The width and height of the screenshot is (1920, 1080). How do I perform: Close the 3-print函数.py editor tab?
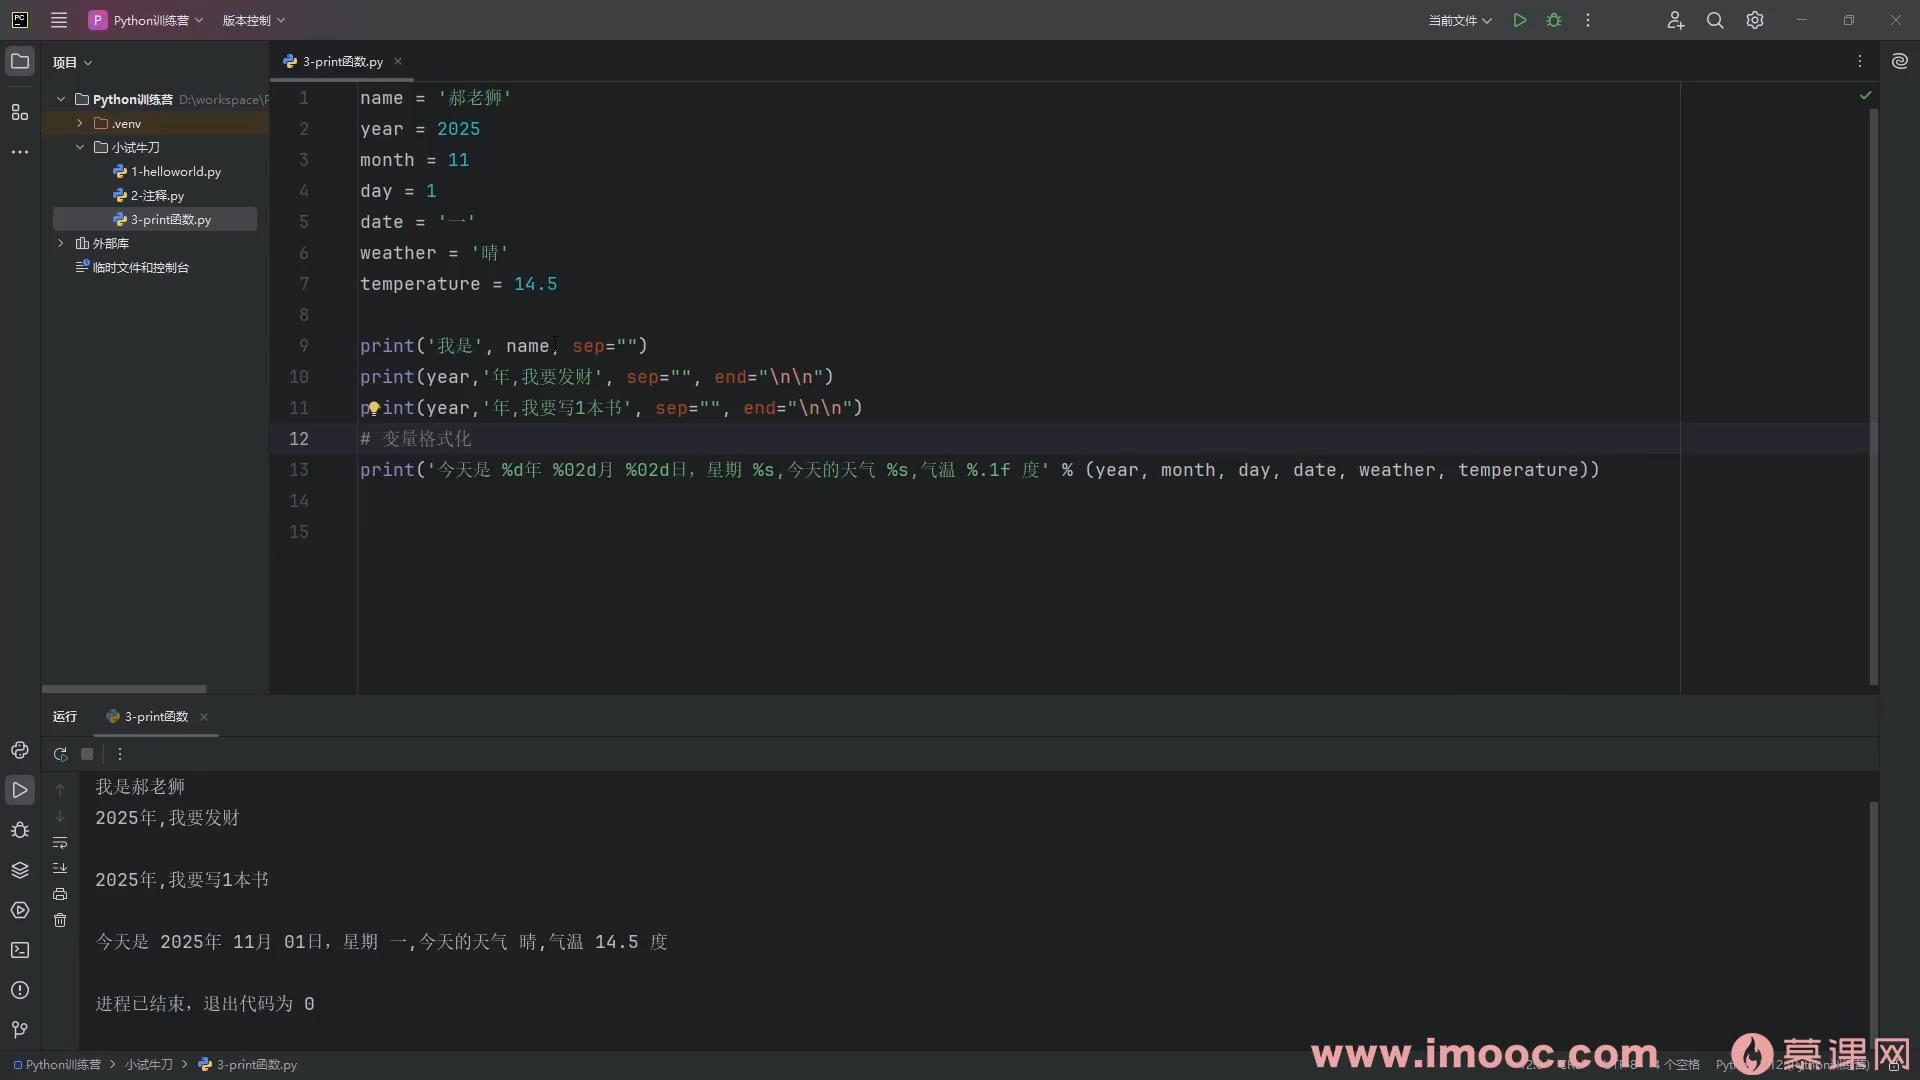398,61
